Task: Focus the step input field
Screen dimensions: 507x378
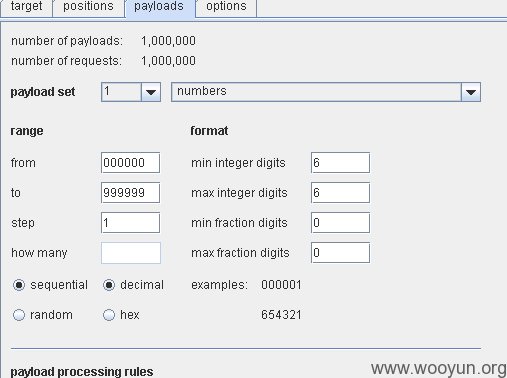Action: (131, 223)
